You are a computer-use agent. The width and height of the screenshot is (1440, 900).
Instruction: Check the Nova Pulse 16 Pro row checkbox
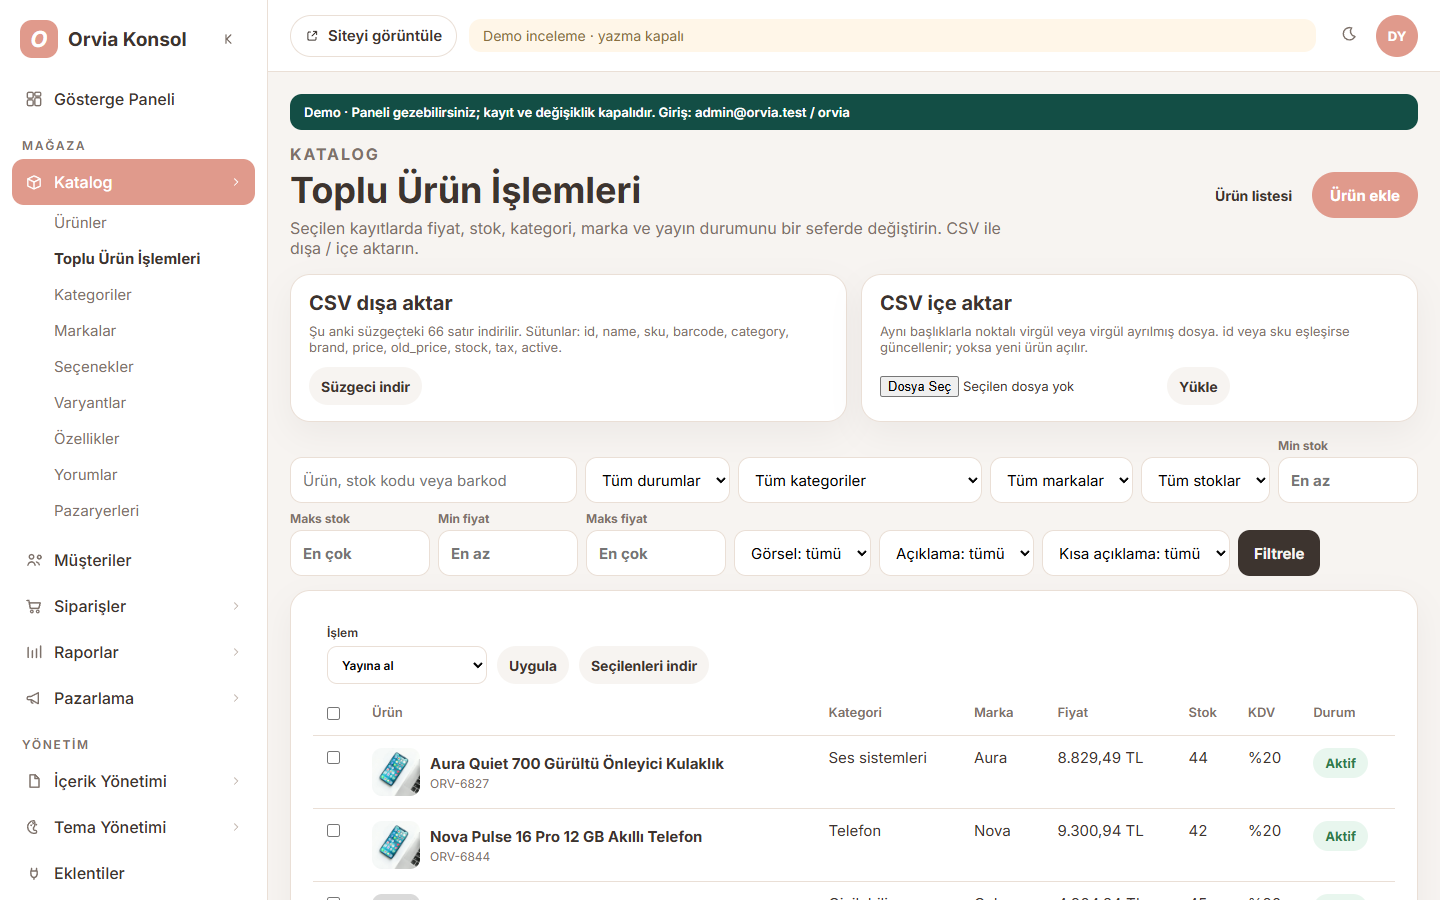point(333,830)
